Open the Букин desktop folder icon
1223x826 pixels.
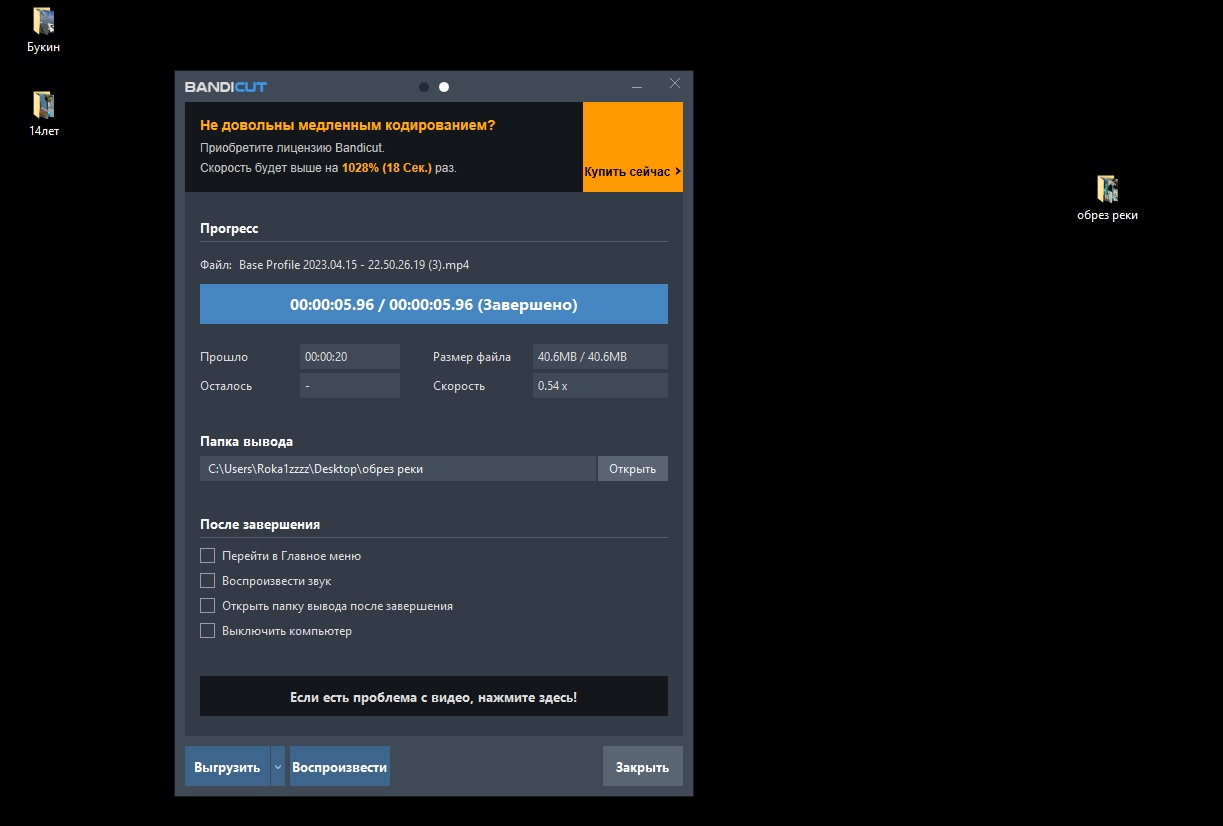(43, 22)
